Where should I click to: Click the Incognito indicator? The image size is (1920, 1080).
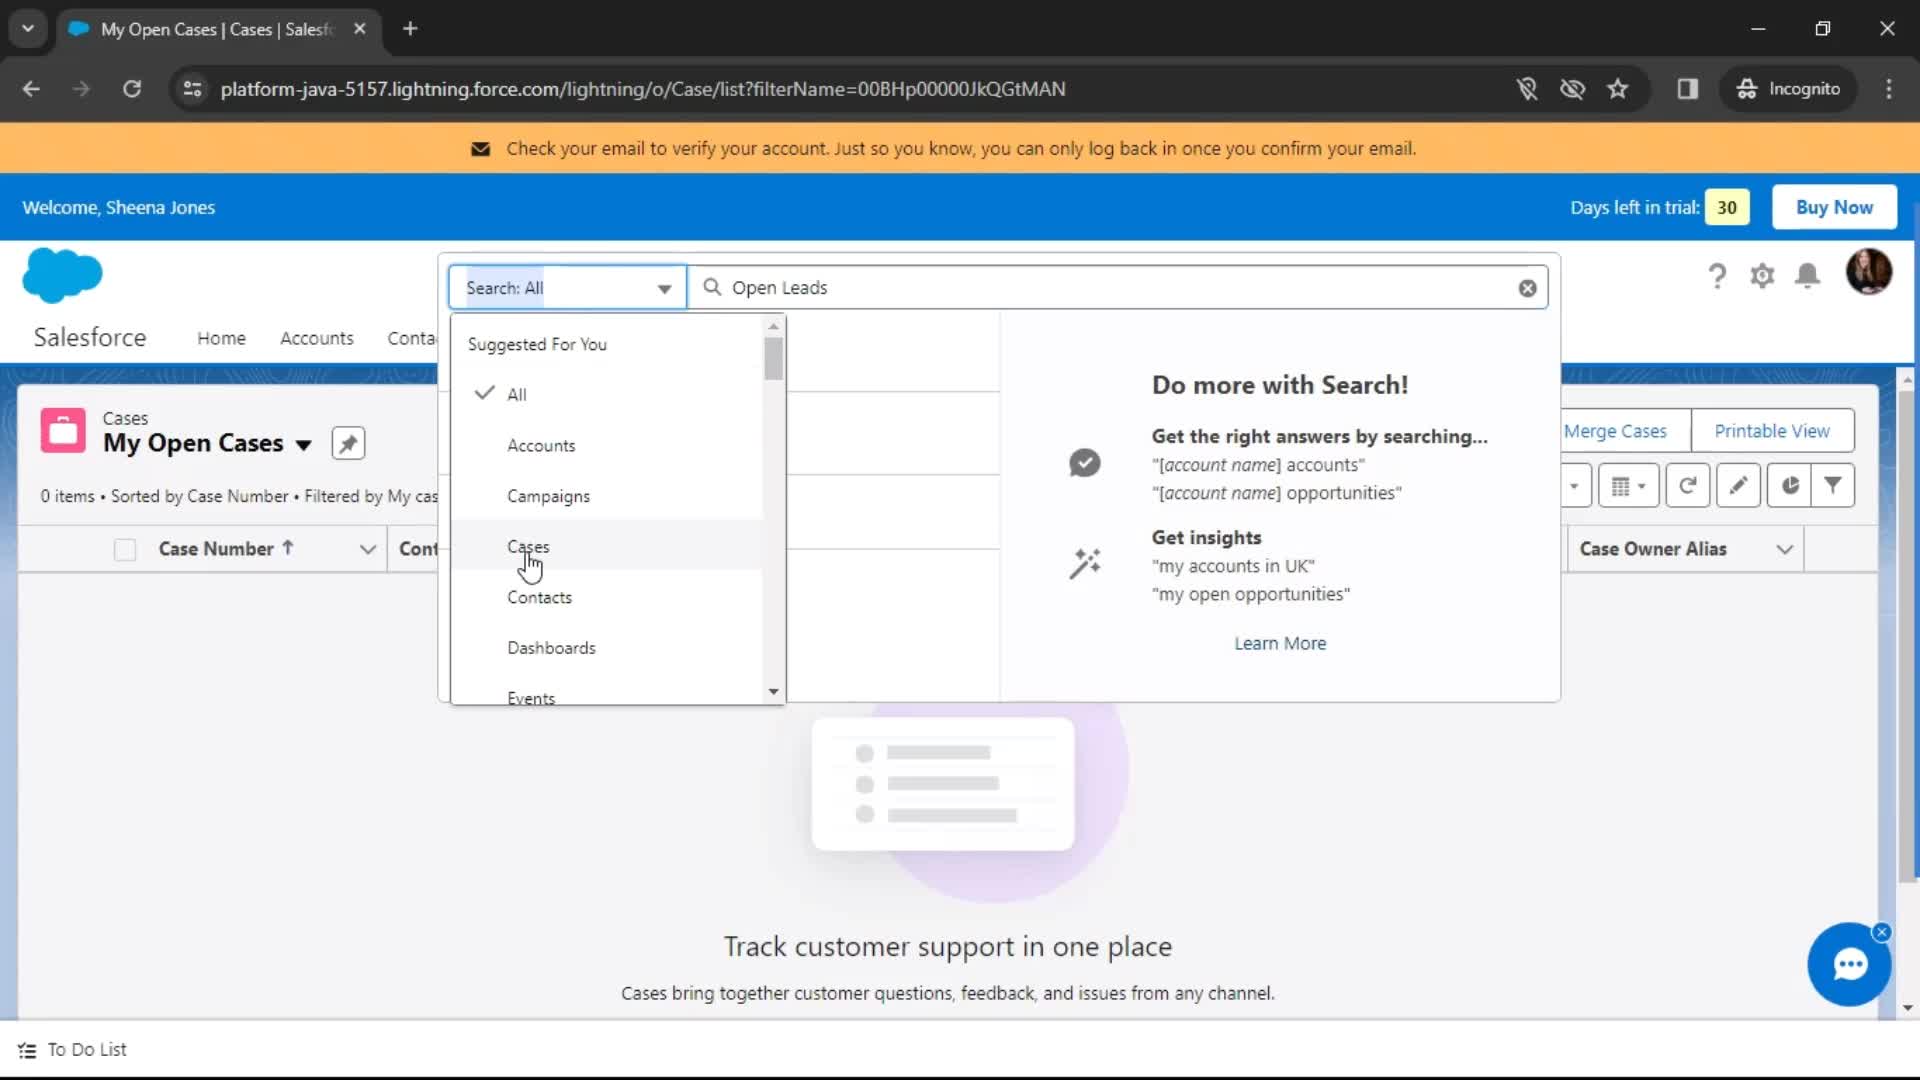pyautogui.click(x=1789, y=89)
